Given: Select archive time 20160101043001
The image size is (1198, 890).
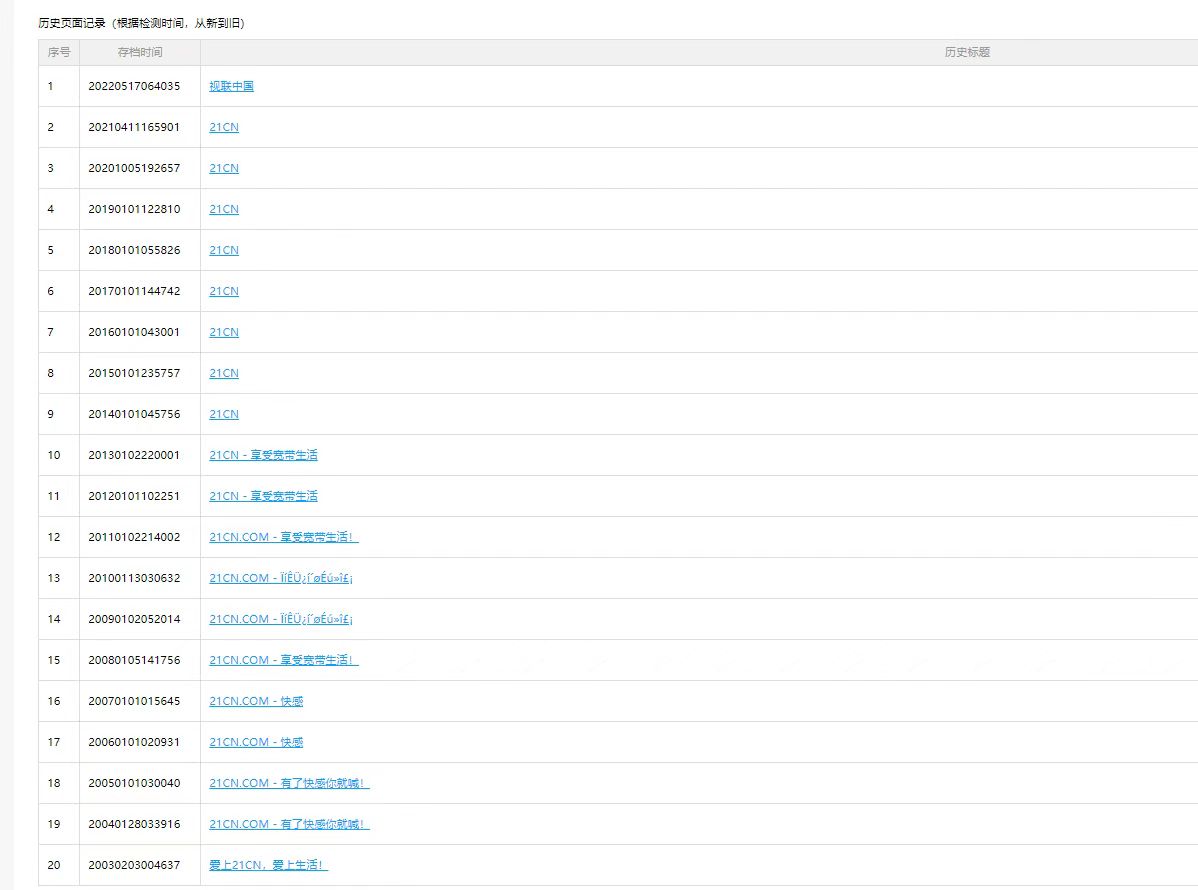Looking at the screenshot, I should click(134, 332).
